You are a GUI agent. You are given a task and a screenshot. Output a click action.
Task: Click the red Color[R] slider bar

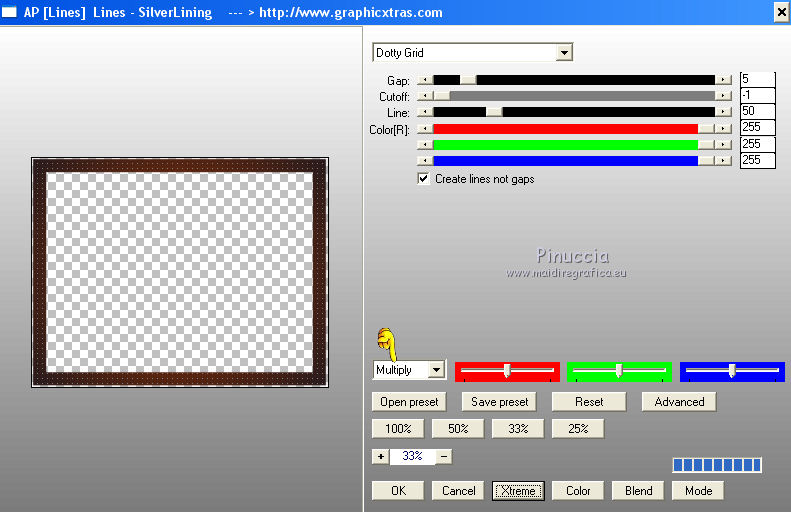point(574,129)
